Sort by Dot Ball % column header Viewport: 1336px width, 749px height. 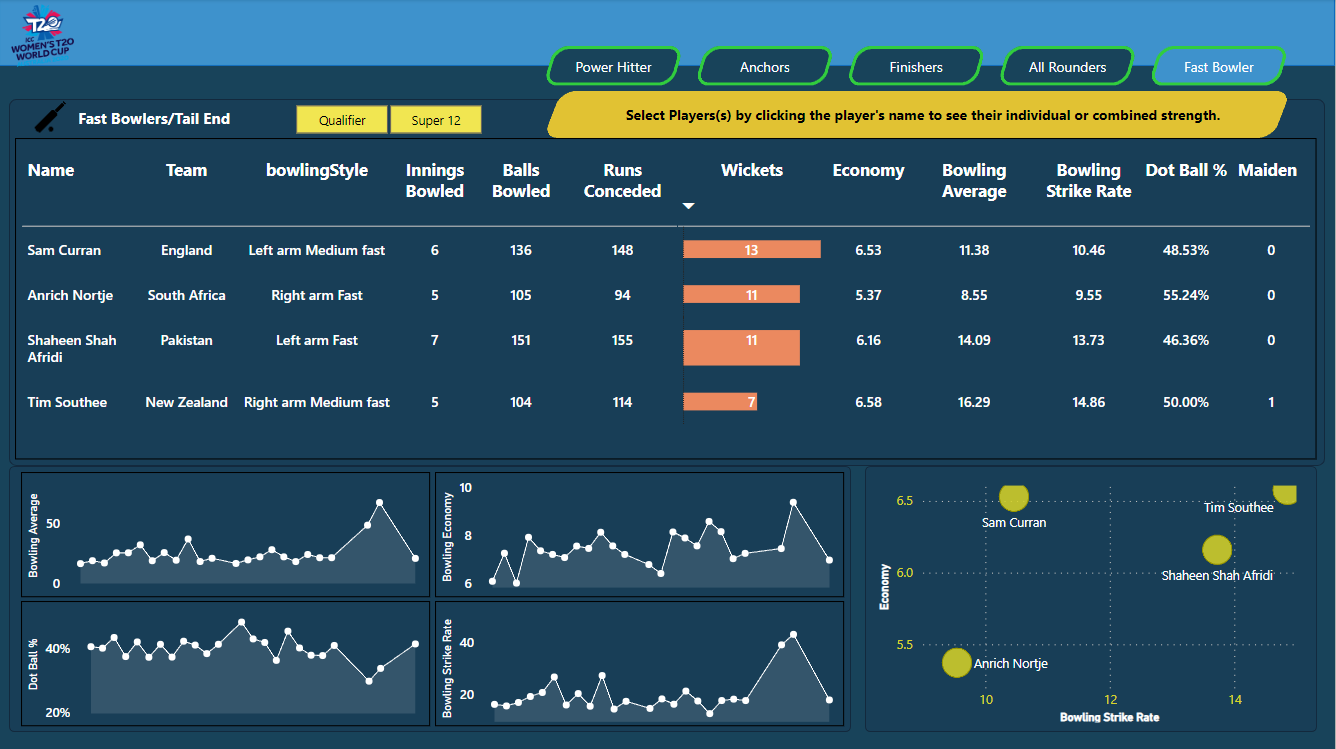pyautogui.click(x=1186, y=170)
